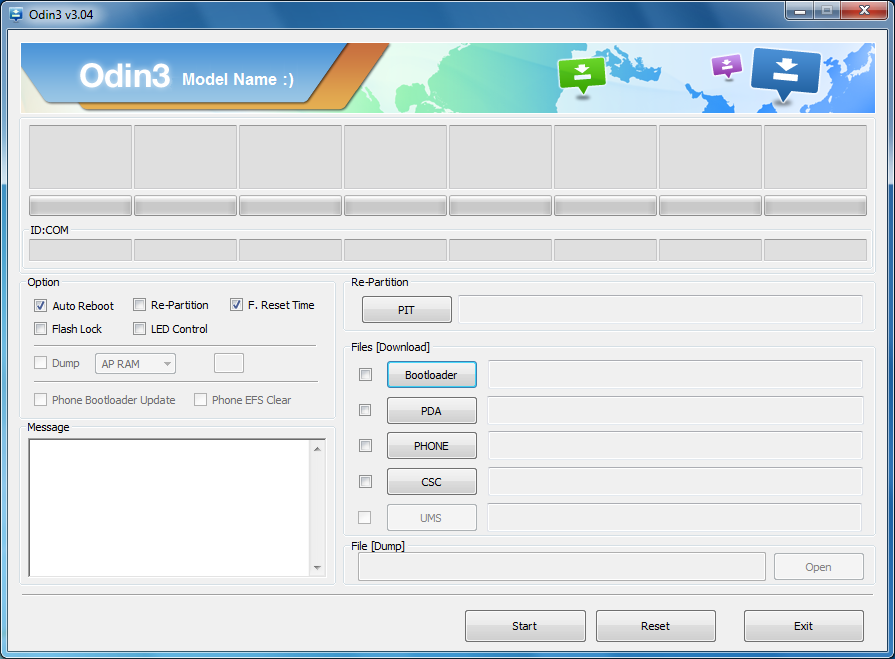
Task: Click the Start button
Action: [x=525, y=626]
